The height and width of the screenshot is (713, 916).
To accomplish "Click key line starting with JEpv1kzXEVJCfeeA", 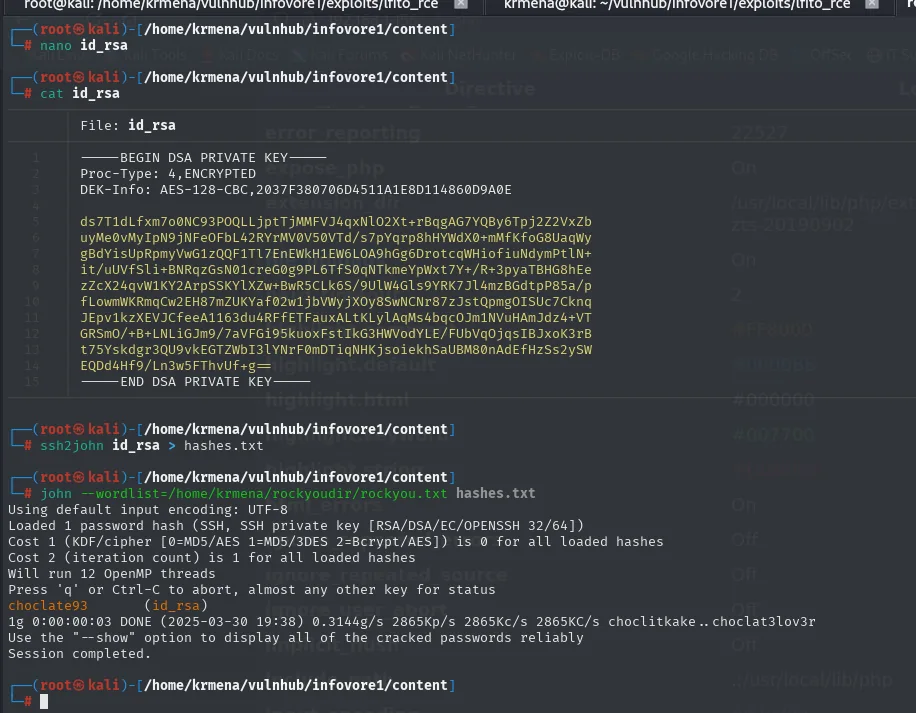I will (336, 318).
